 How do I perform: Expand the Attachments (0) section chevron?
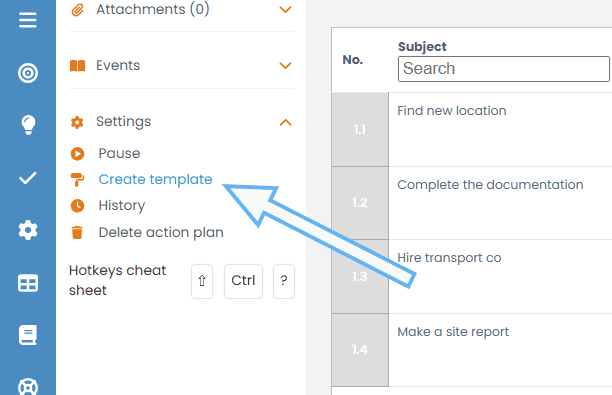[285, 9]
